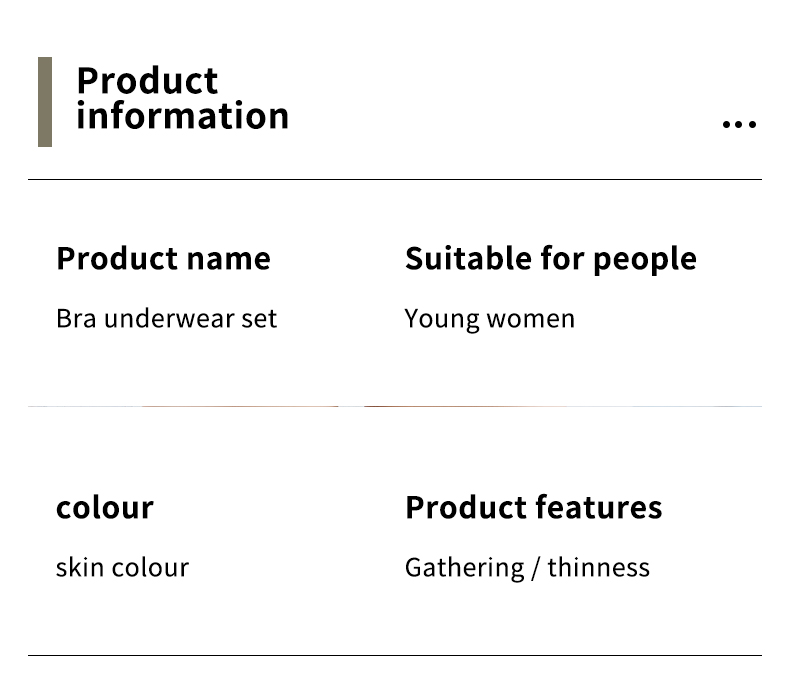The height and width of the screenshot is (680, 790).
Task: Select the "skin colour" value text
Action: [x=122, y=568]
